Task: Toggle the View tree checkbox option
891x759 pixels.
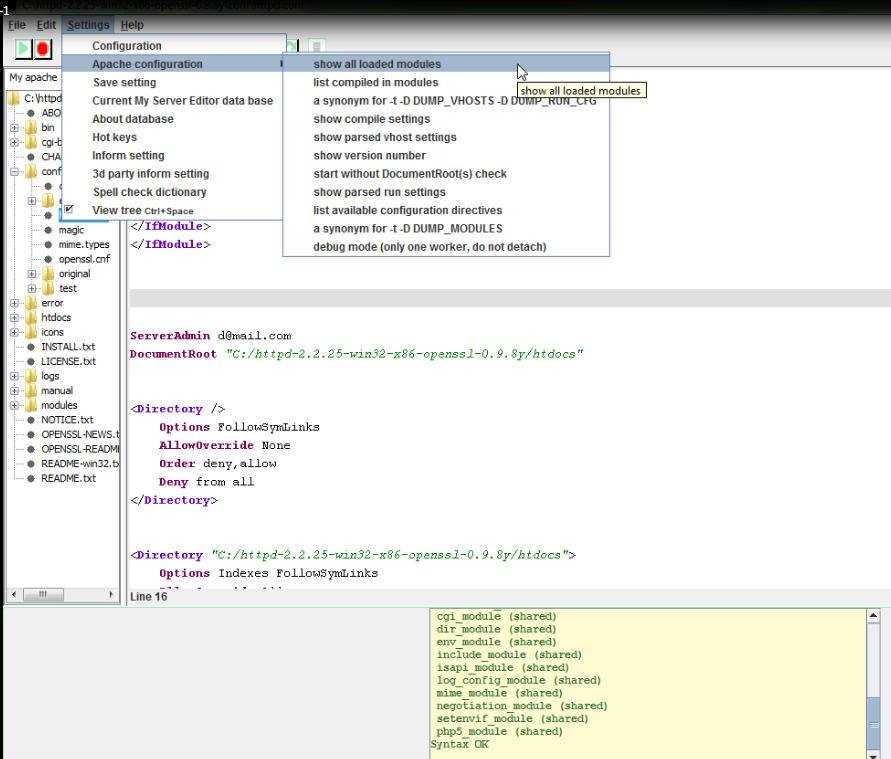Action: point(70,210)
